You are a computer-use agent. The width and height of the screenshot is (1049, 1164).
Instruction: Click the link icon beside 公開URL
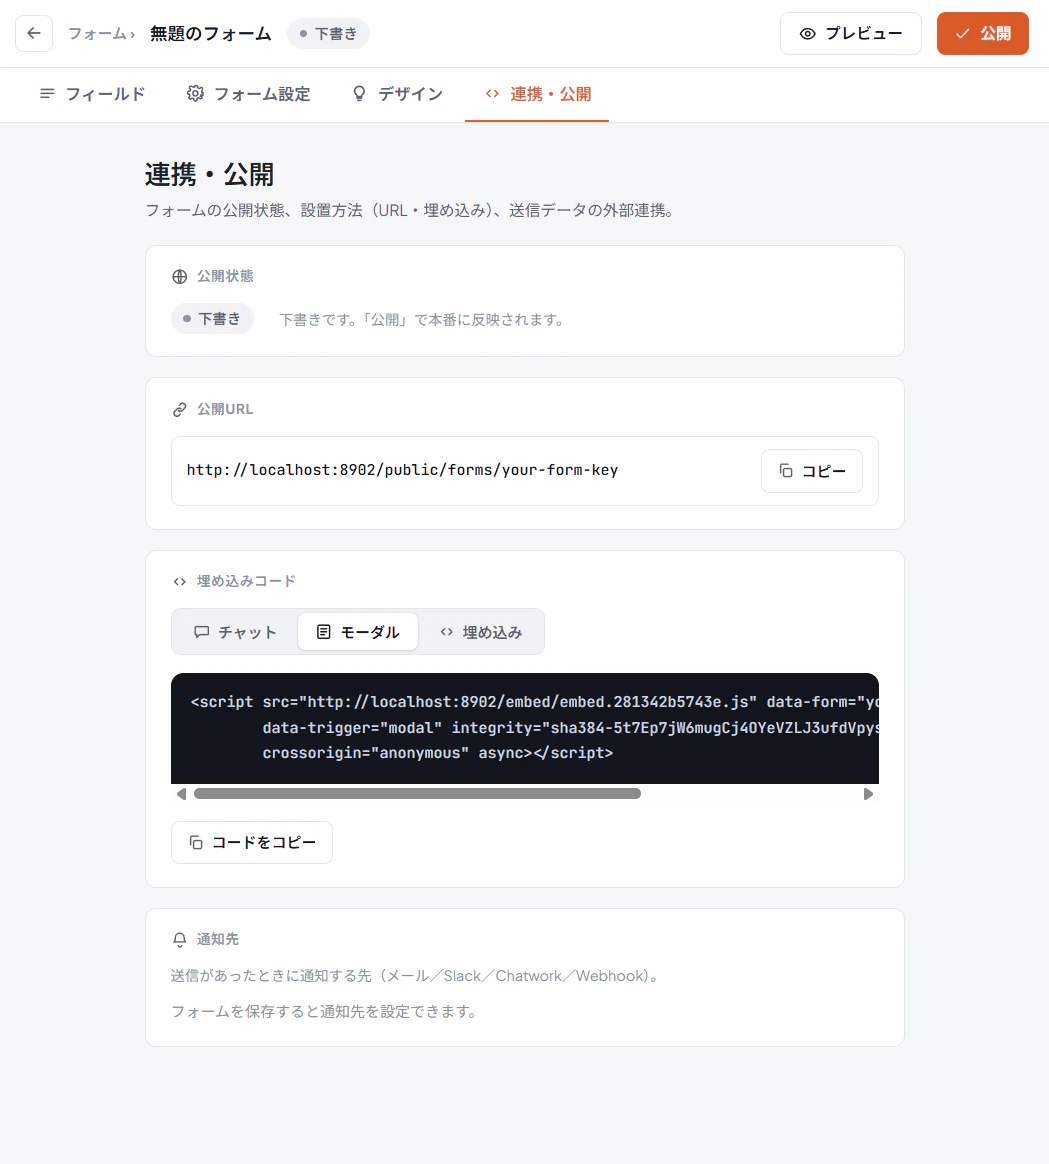click(x=180, y=410)
